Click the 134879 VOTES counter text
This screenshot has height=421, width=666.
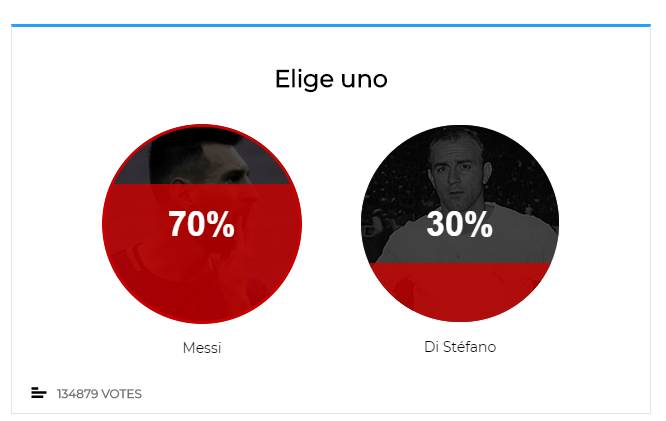point(99,394)
